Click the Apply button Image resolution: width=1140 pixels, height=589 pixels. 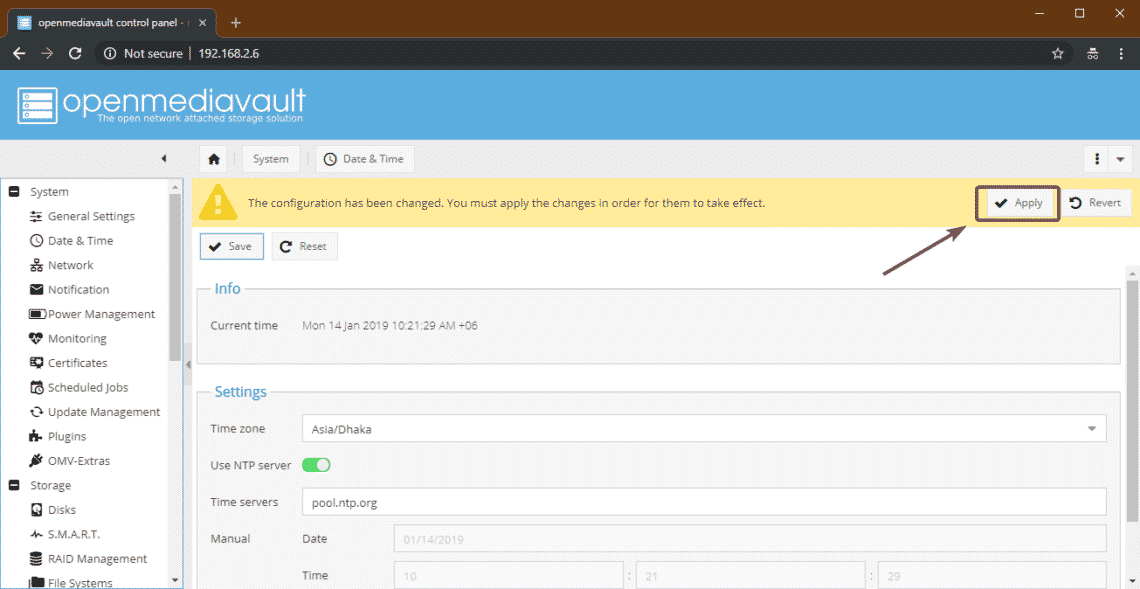pyautogui.click(x=1018, y=204)
